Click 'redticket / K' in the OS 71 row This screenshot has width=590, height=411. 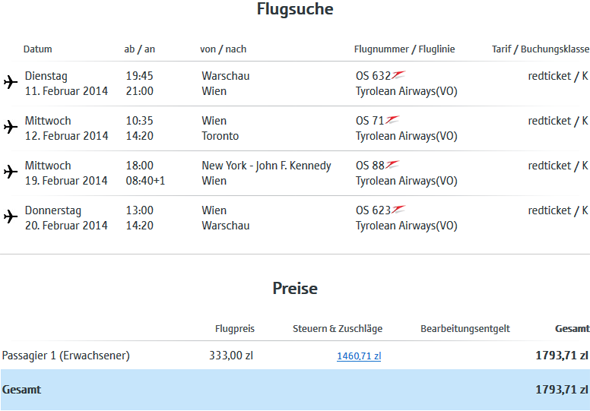[558, 121]
